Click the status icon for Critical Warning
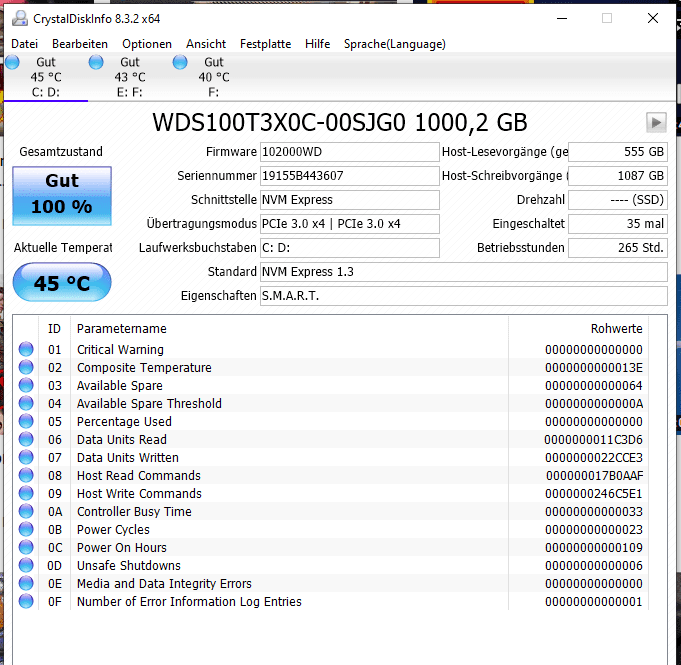Screen dimensions: 681x665 (x=26, y=349)
